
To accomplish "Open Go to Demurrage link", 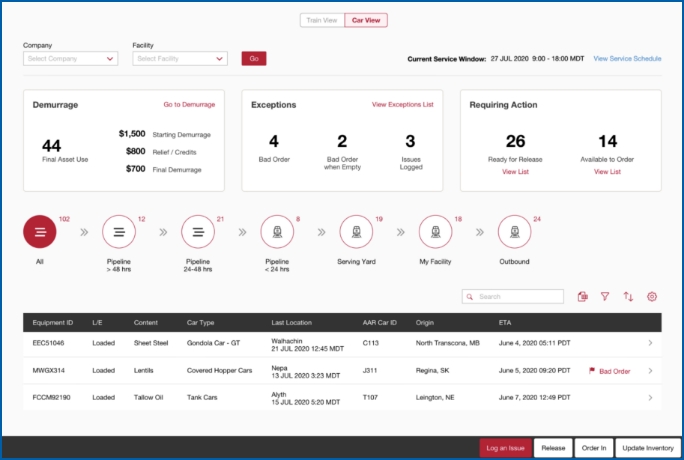I will 189,105.
